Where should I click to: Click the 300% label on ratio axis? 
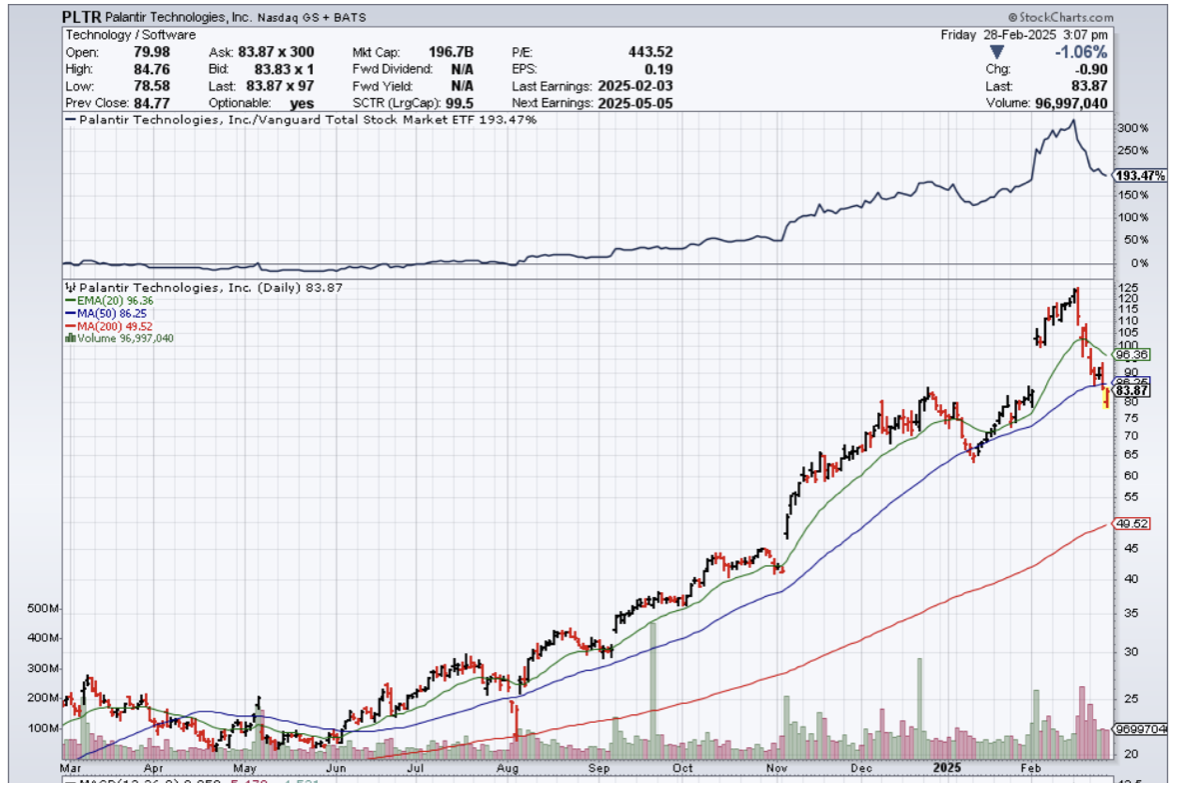coord(1133,128)
